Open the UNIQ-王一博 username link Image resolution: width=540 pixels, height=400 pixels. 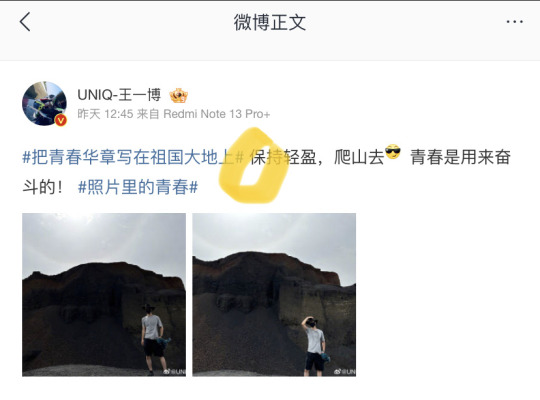(119, 95)
